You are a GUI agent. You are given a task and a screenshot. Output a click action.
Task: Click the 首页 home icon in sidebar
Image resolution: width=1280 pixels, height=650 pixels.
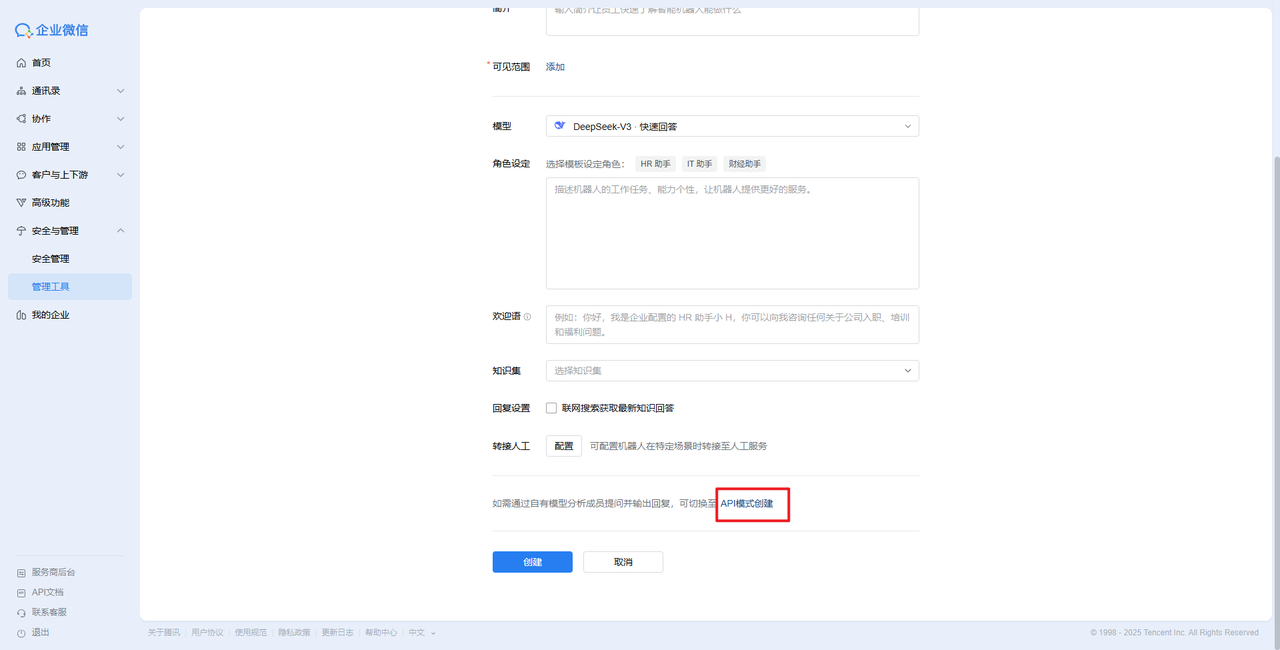click(x=21, y=63)
